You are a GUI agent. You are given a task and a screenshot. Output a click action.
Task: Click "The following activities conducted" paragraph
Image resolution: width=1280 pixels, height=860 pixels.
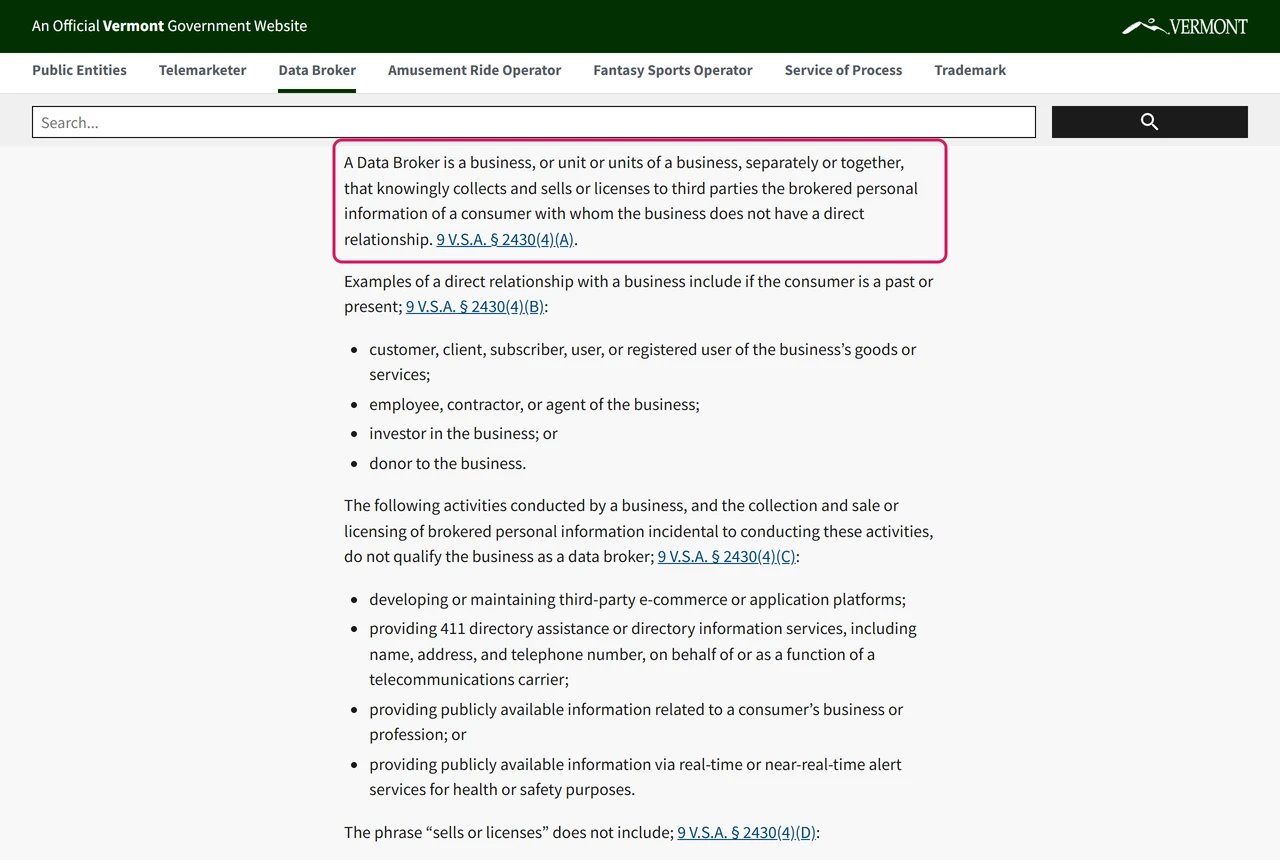point(639,531)
